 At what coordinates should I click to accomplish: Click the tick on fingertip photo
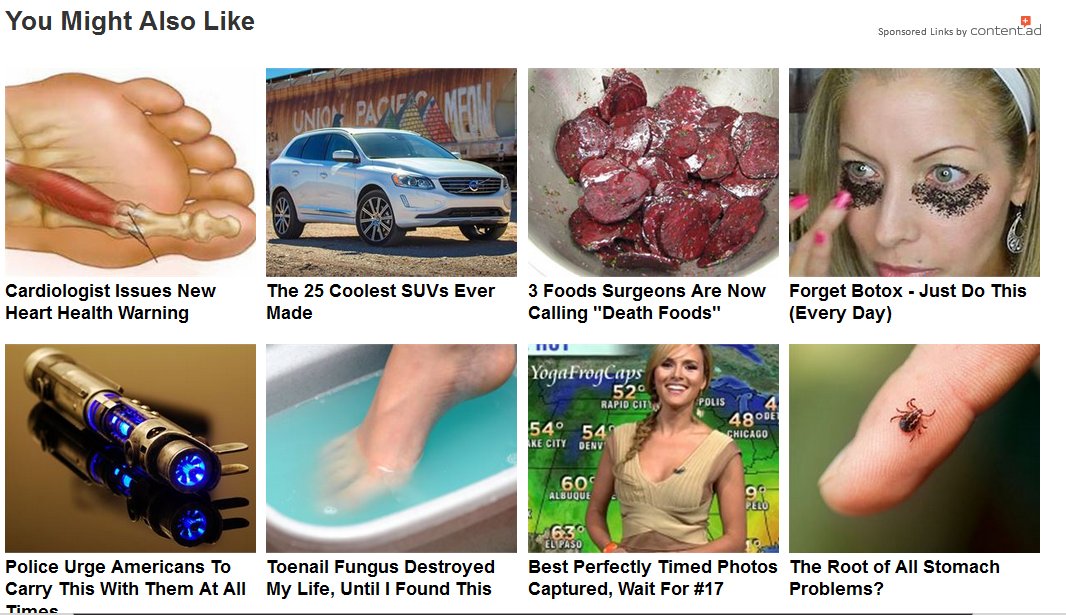tap(914, 449)
